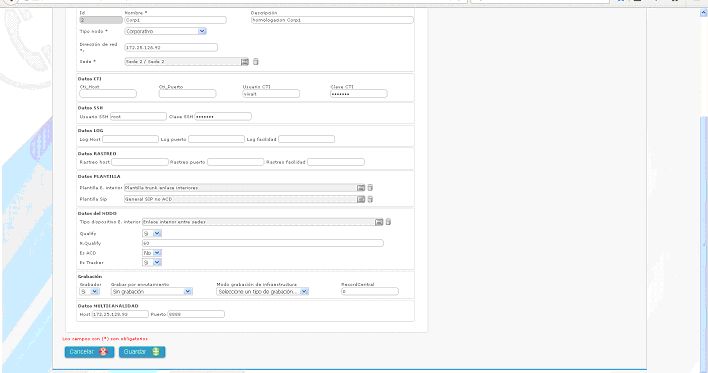Clear Tipo dispositivo E. interior with trash icon
This screenshot has width=708, height=373.
coord(388,222)
